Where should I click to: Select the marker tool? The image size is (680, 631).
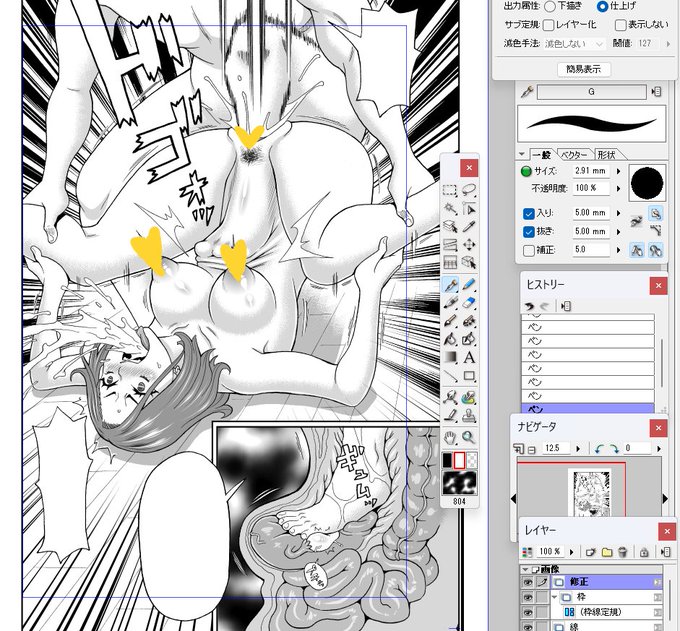(451, 303)
